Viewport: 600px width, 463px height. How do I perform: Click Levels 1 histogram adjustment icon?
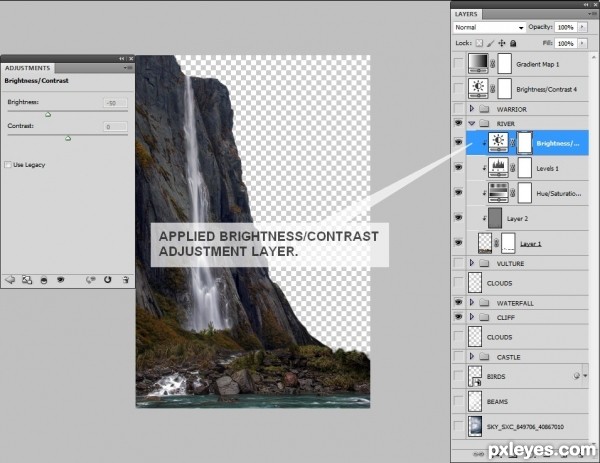tap(498, 168)
